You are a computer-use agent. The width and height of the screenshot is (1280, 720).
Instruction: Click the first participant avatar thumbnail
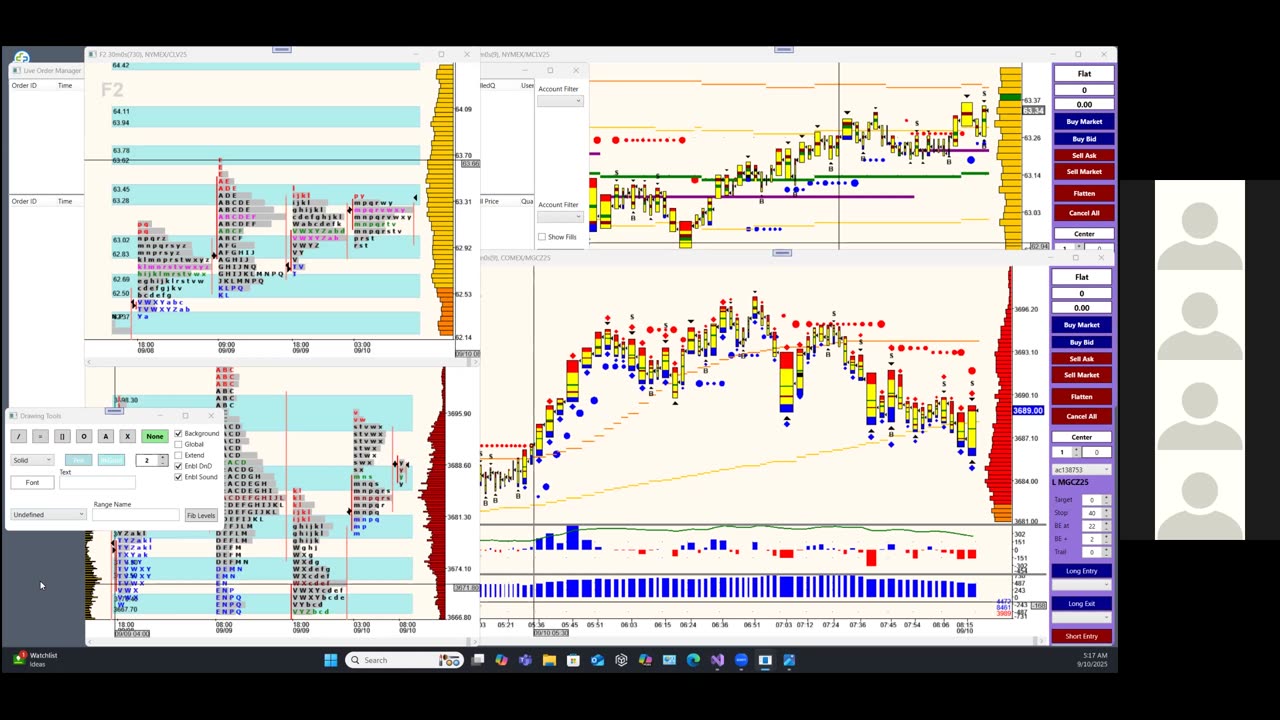click(x=1199, y=225)
